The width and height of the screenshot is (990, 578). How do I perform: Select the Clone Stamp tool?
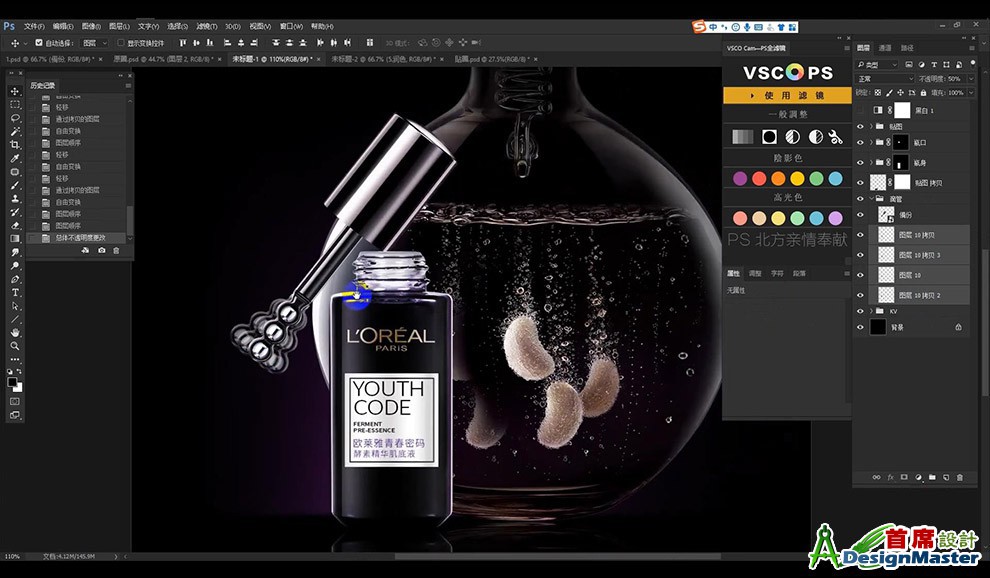click(x=15, y=199)
